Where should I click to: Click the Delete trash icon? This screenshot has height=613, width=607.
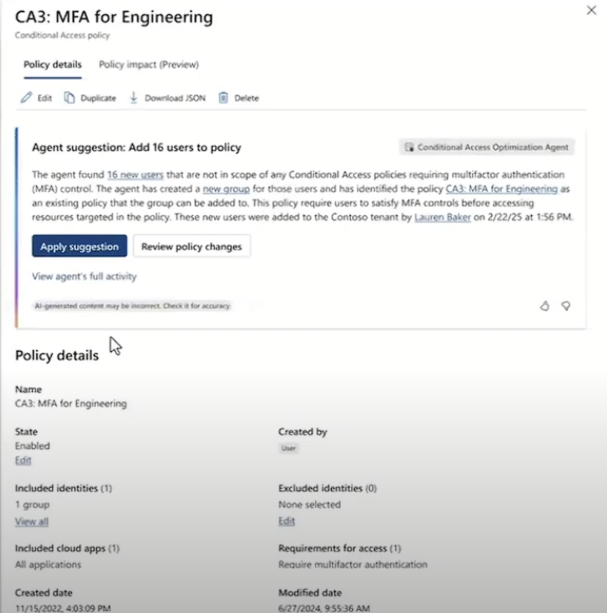(223, 98)
